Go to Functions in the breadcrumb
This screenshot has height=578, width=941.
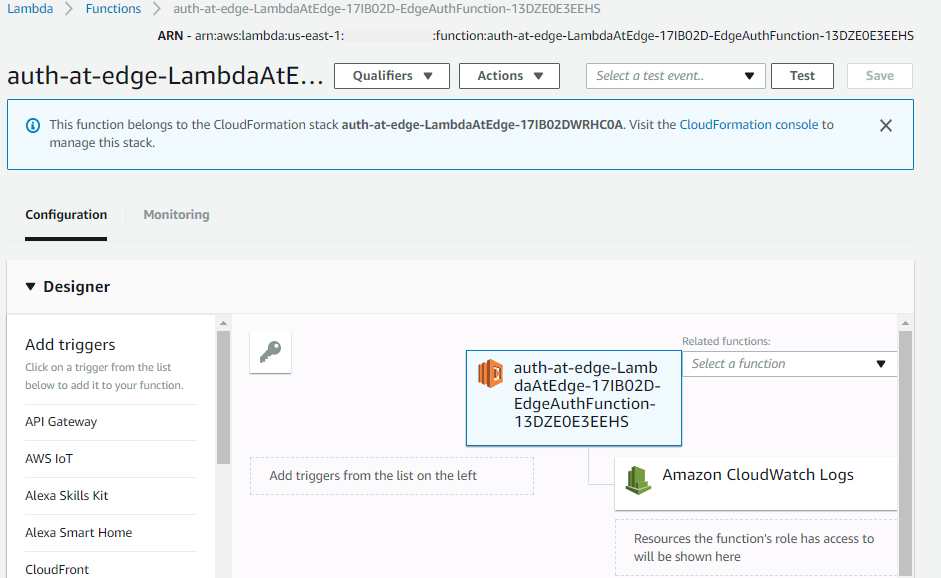tap(113, 9)
